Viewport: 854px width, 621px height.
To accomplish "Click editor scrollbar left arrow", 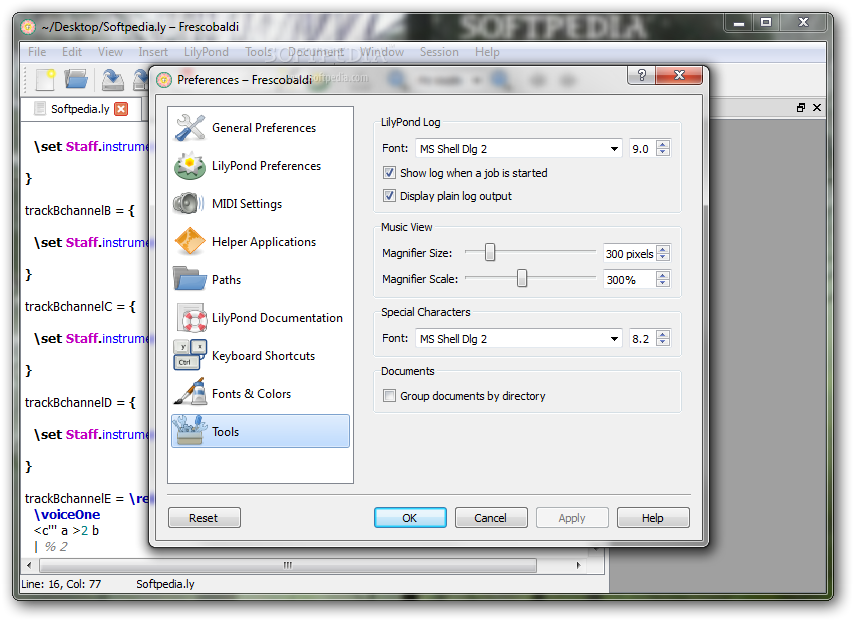I will click(29, 565).
